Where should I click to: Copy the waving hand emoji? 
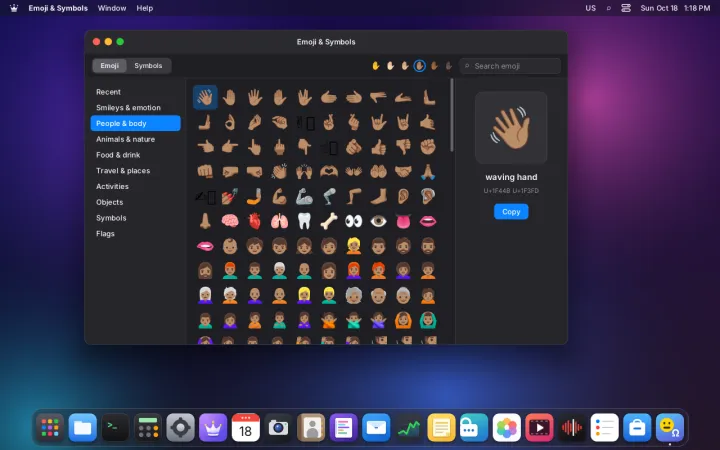[x=511, y=212]
